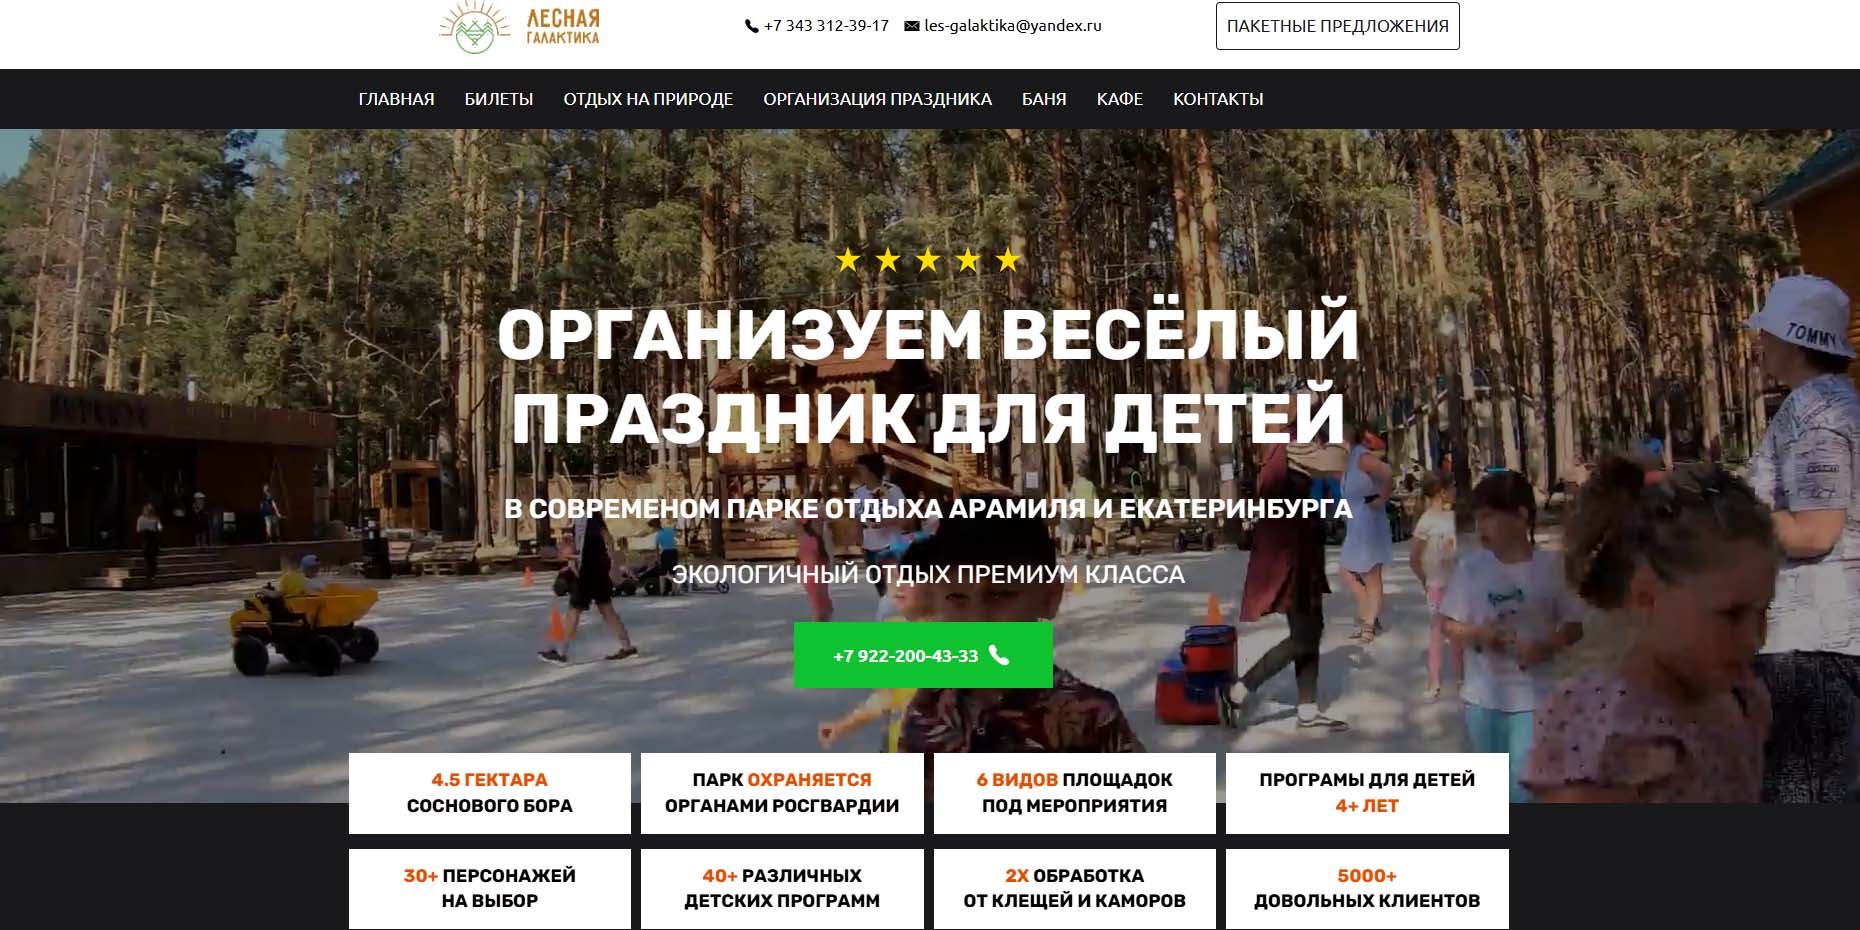Image resolution: width=1860 pixels, height=930 pixels.
Task: Open Пакетные предложения button
Action: [1337, 26]
